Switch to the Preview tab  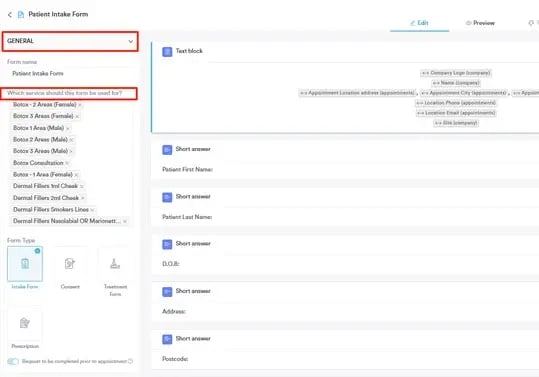[x=480, y=23]
